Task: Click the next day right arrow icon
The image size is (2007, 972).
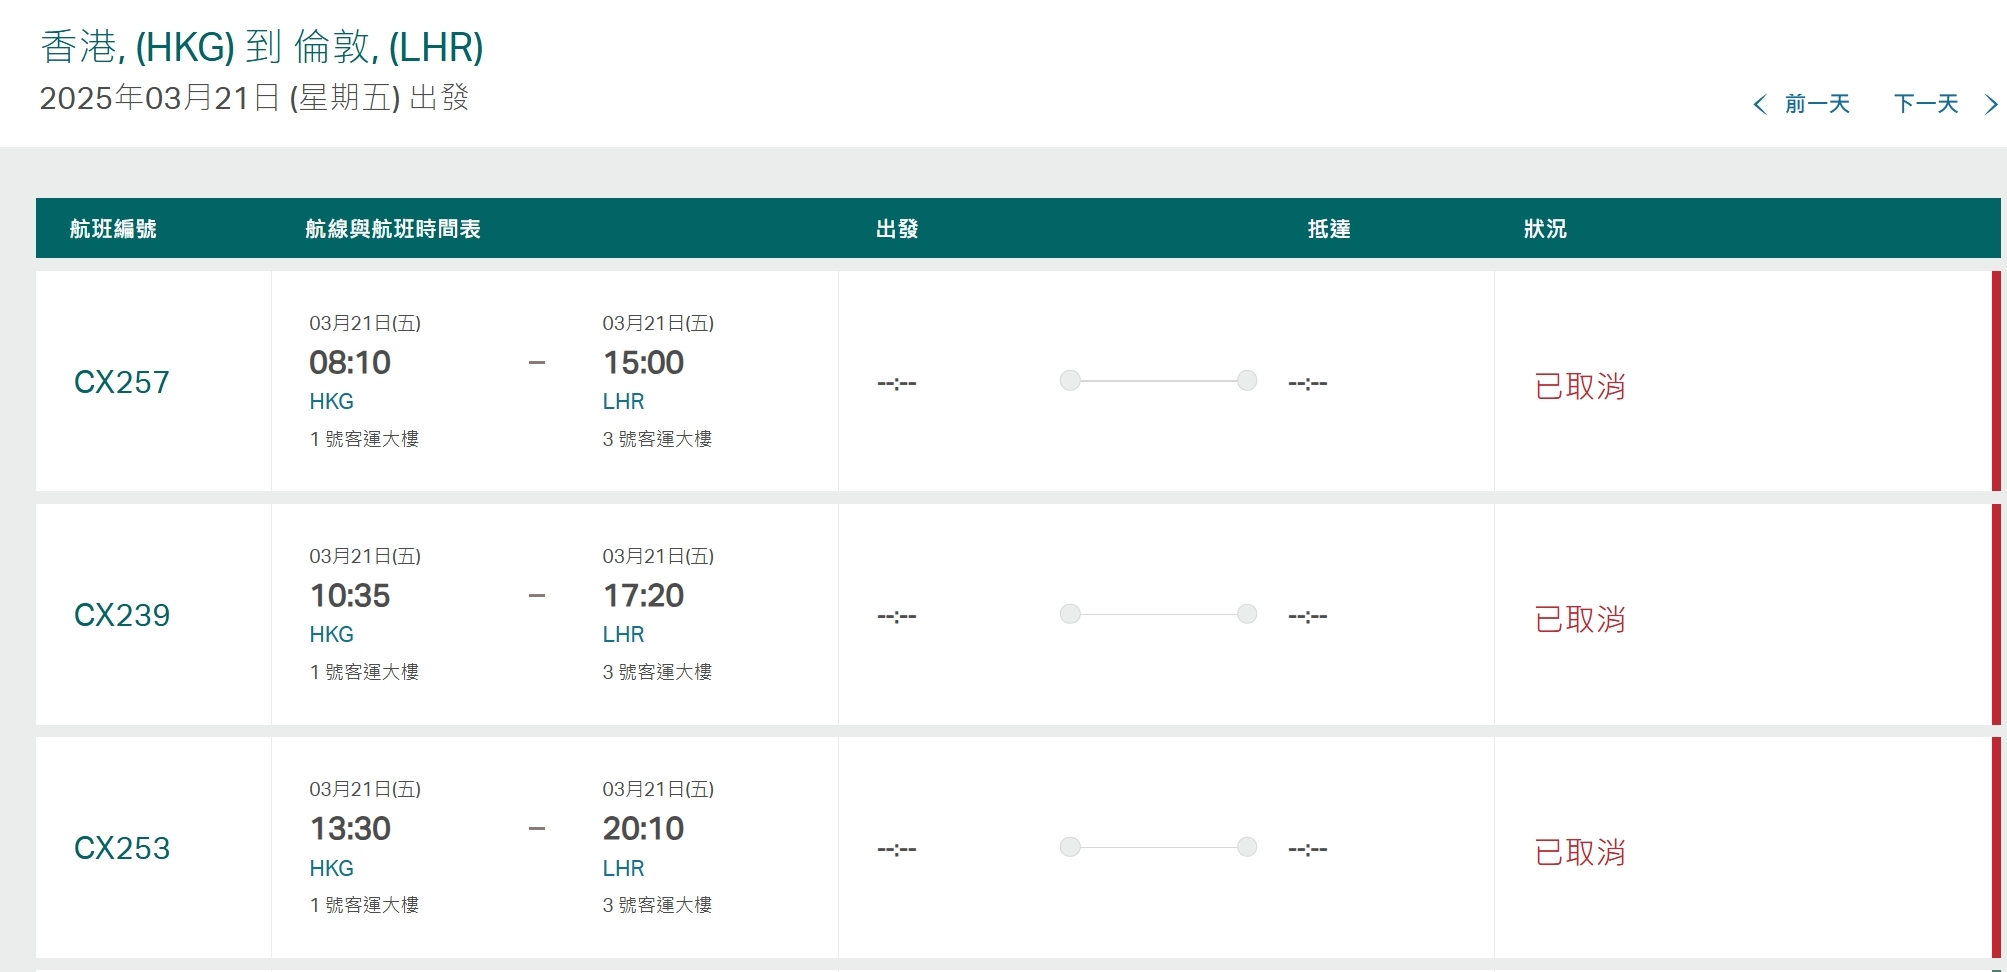Action: [1991, 104]
